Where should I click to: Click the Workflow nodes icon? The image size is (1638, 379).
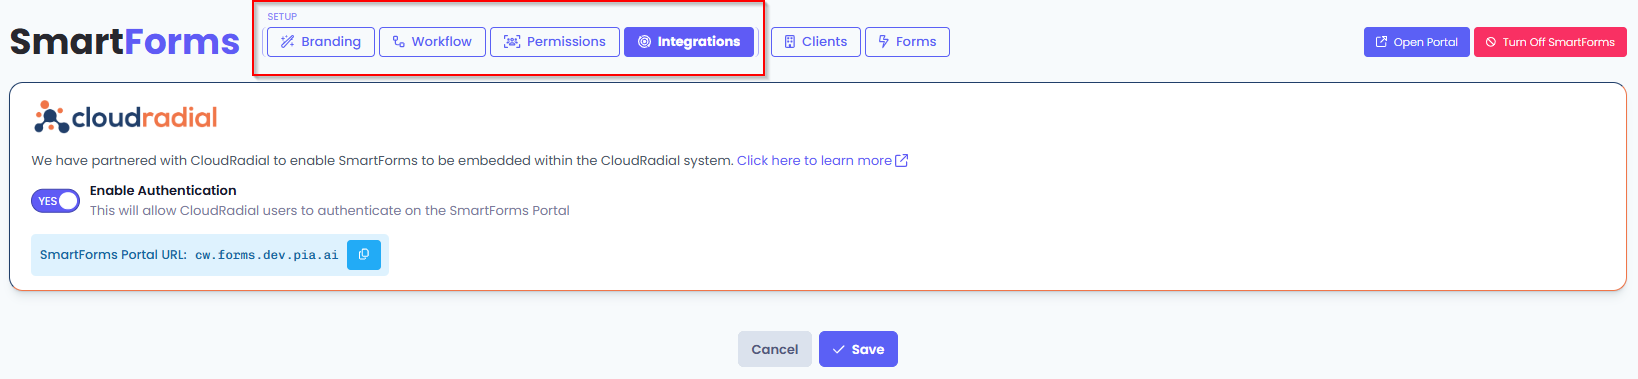399,42
